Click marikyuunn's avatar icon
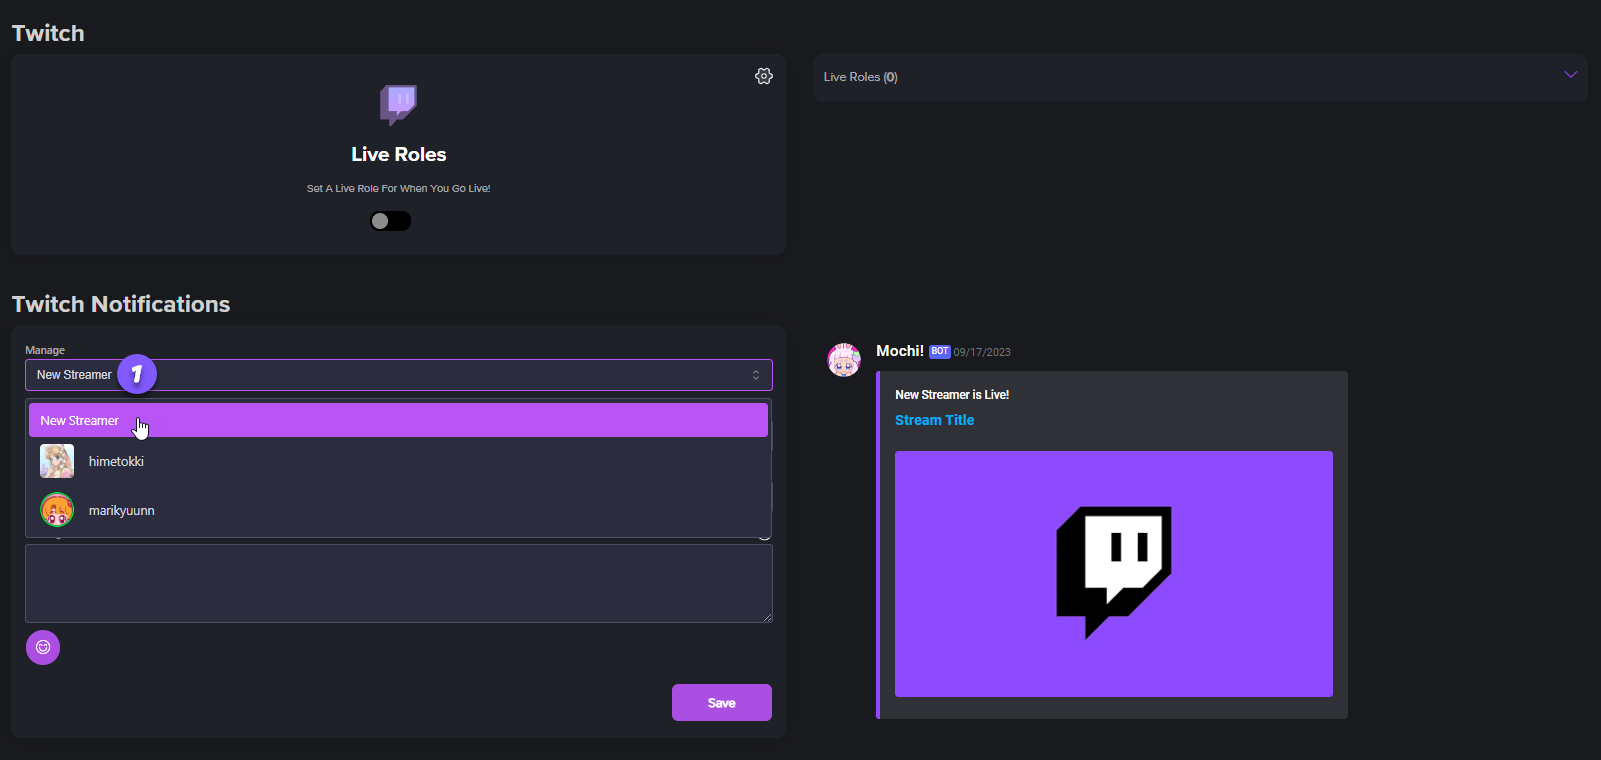The height and width of the screenshot is (760, 1601). coord(57,510)
